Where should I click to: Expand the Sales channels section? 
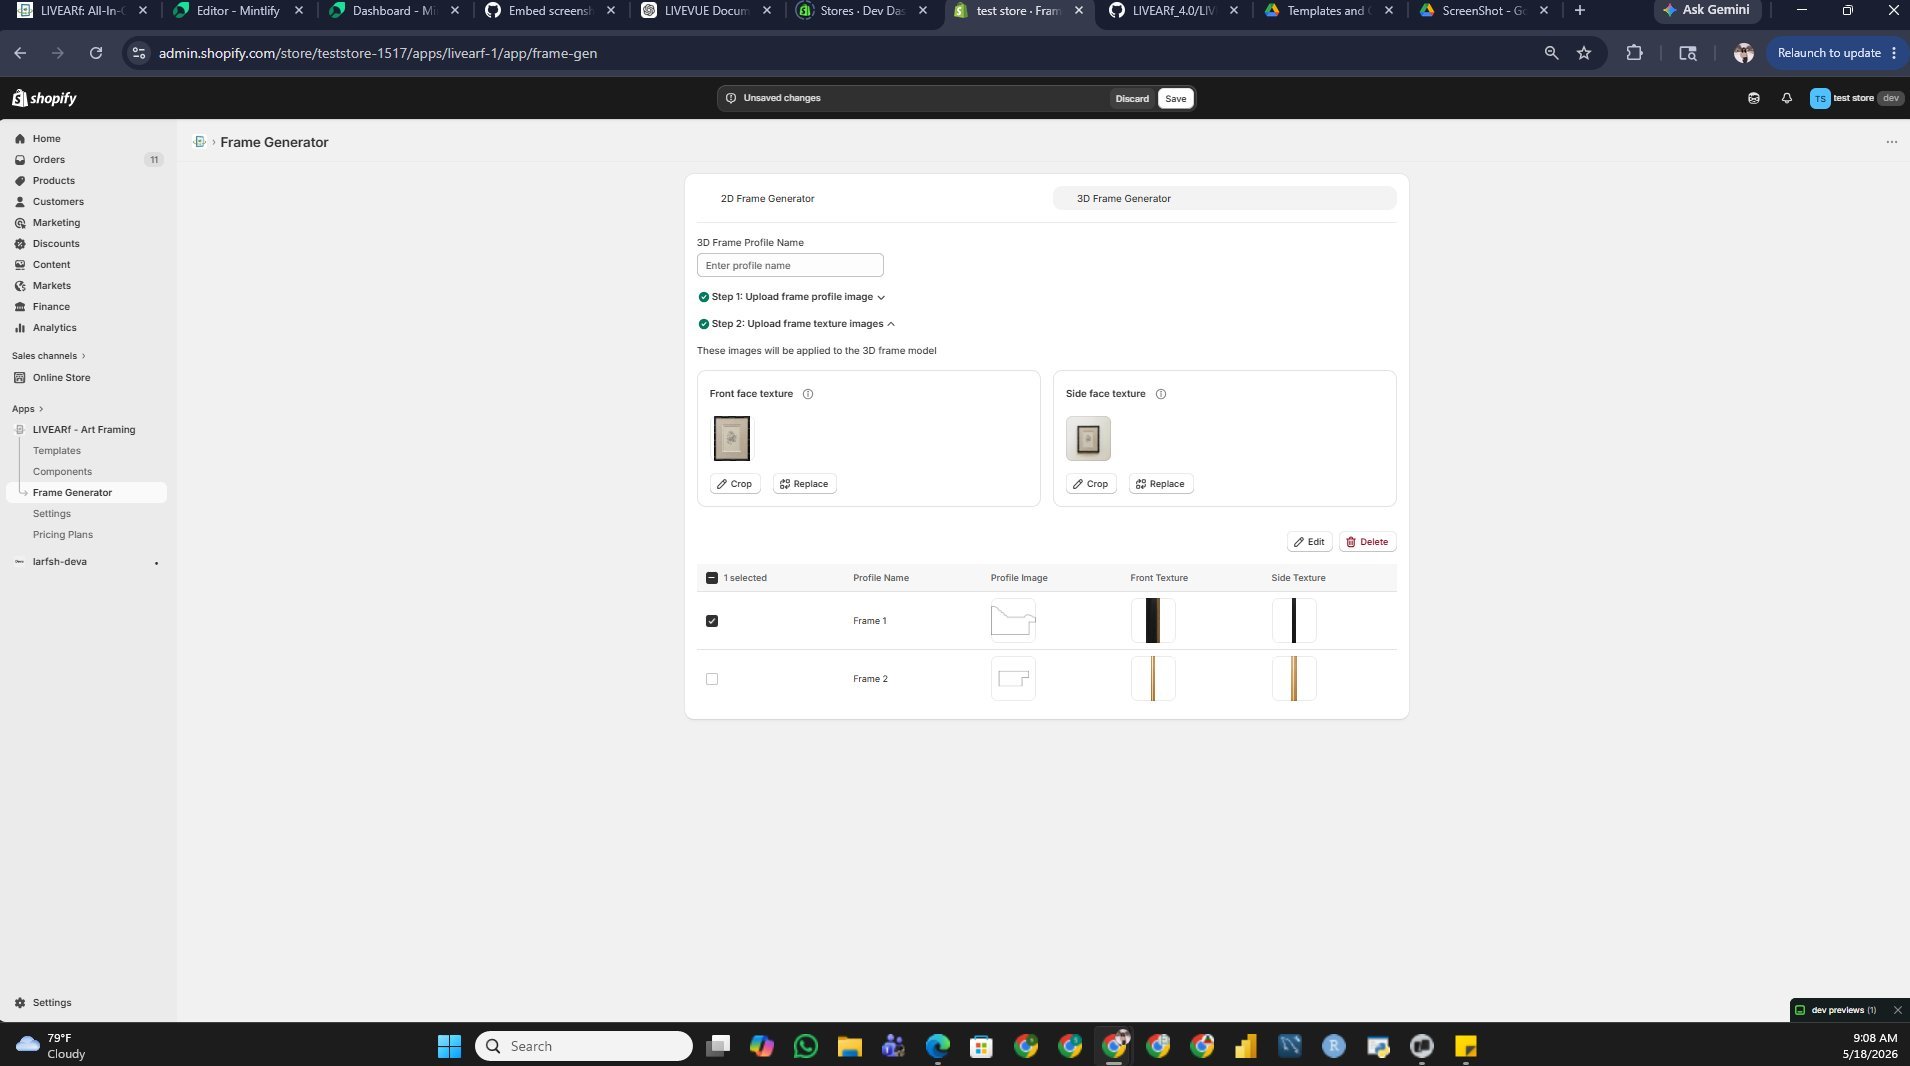pos(48,356)
